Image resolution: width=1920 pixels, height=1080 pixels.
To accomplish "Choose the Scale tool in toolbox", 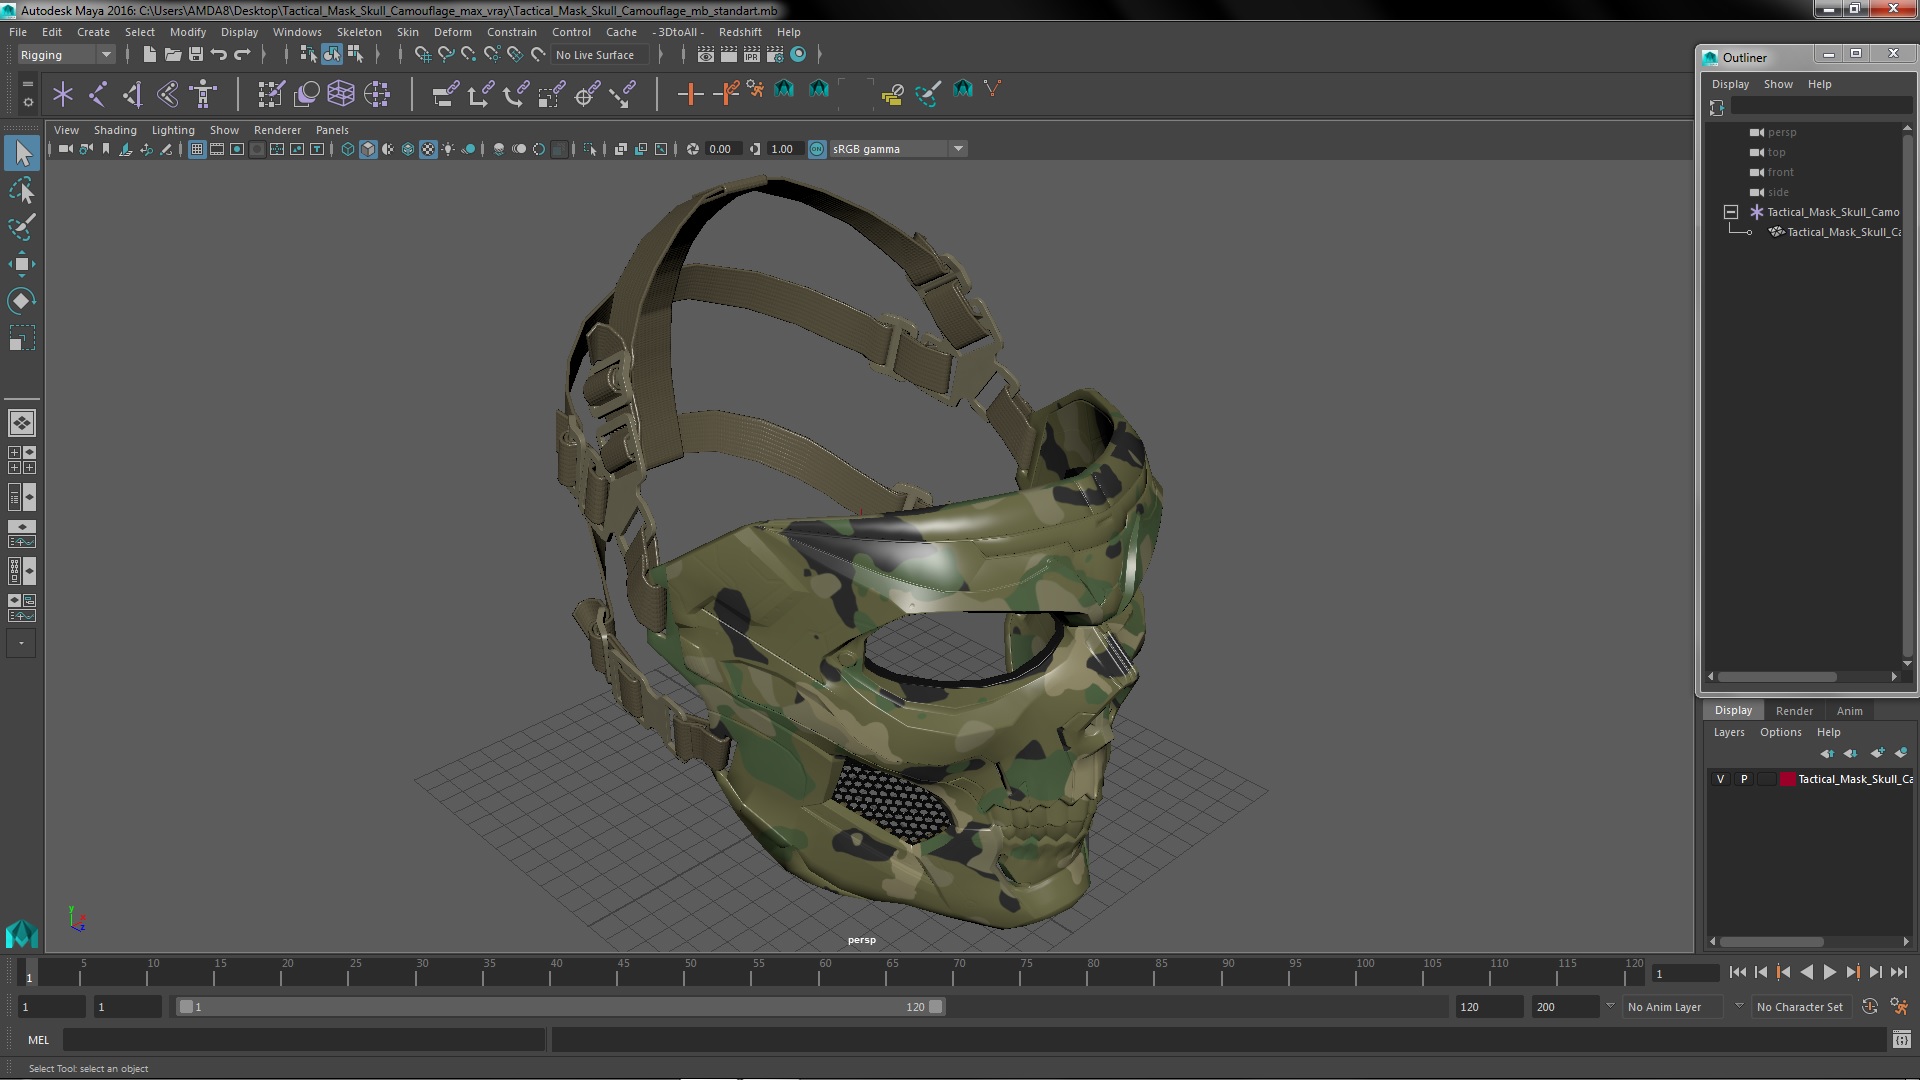I will pyautogui.click(x=22, y=339).
